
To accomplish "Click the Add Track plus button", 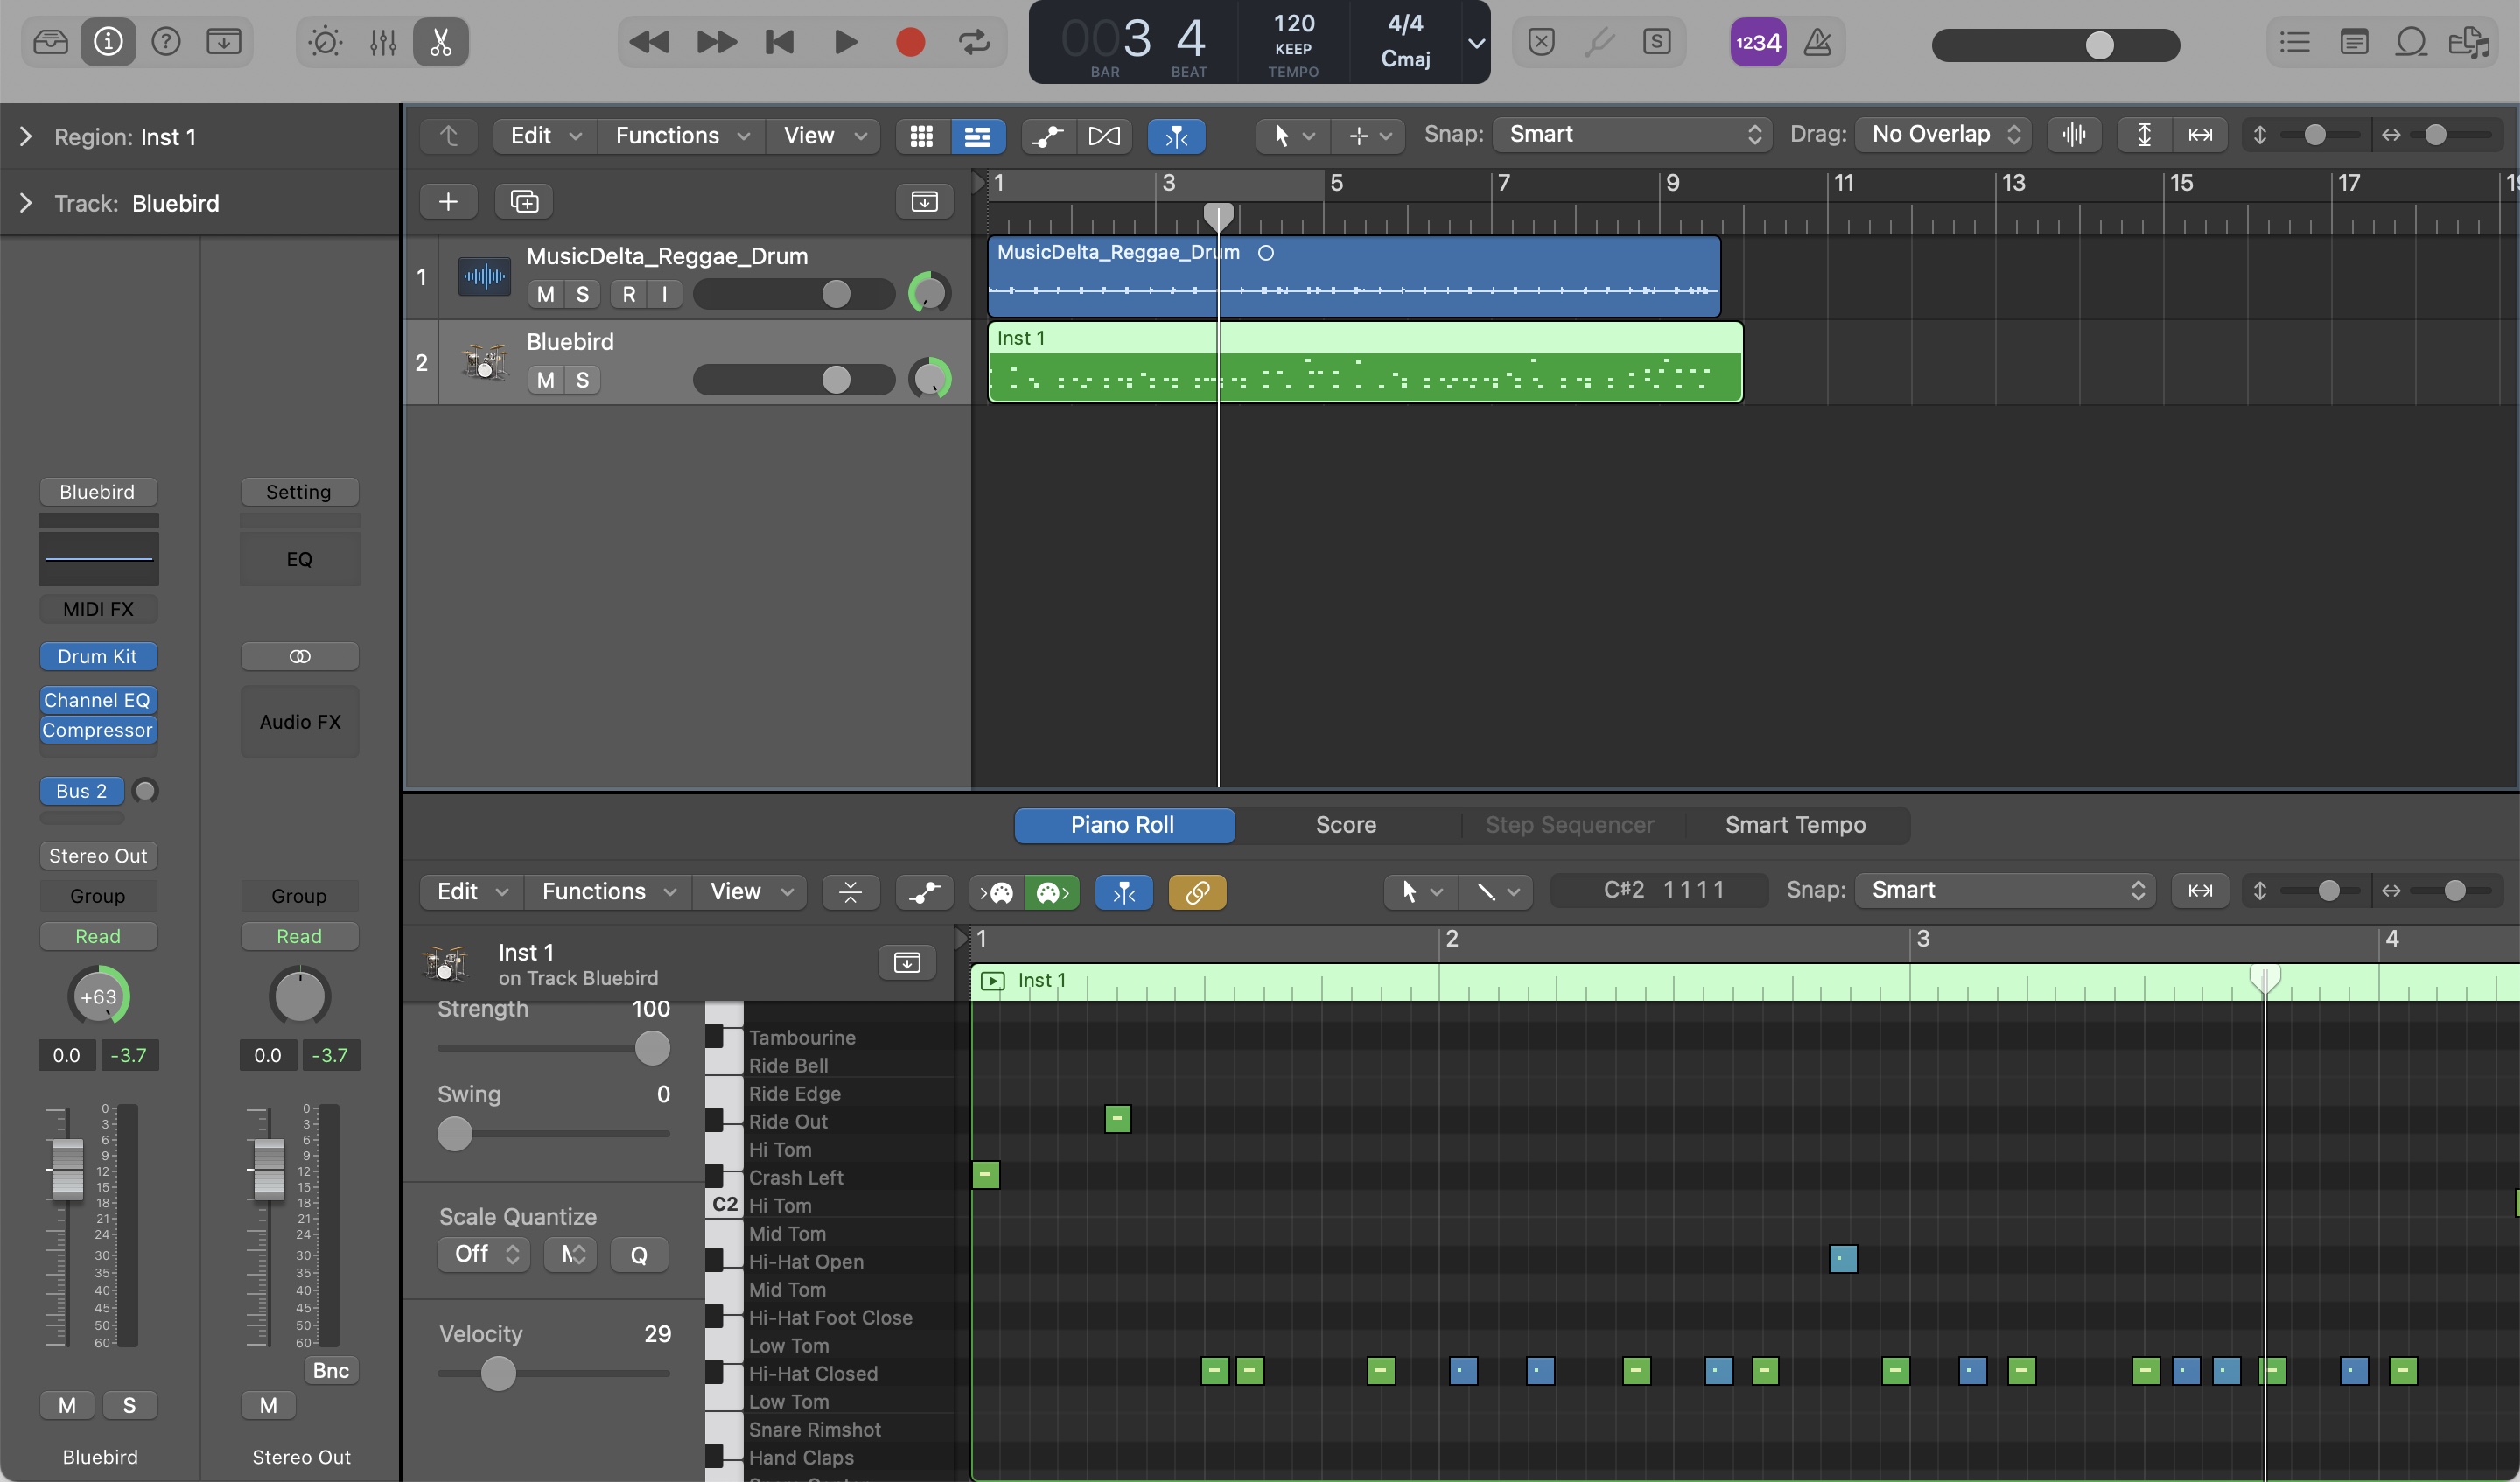I will [448, 201].
